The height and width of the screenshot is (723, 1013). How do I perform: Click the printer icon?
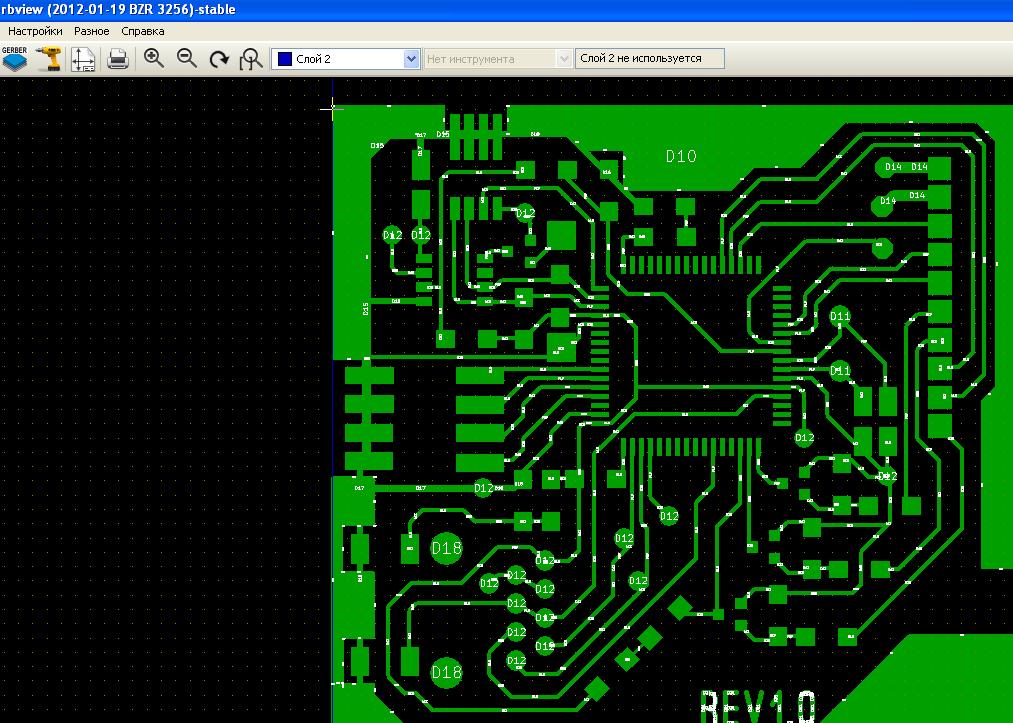tap(118, 58)
